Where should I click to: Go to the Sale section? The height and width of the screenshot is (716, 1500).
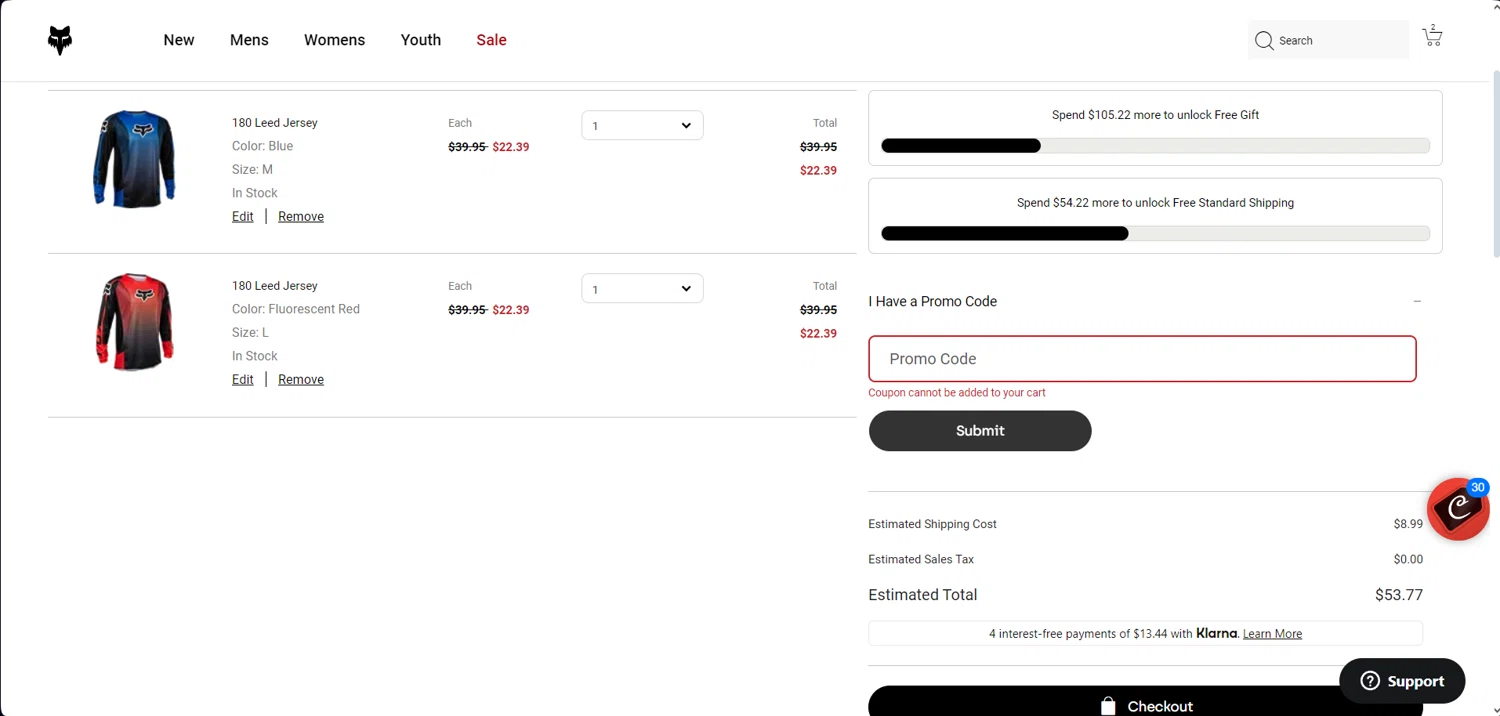(x=491, y=40)
